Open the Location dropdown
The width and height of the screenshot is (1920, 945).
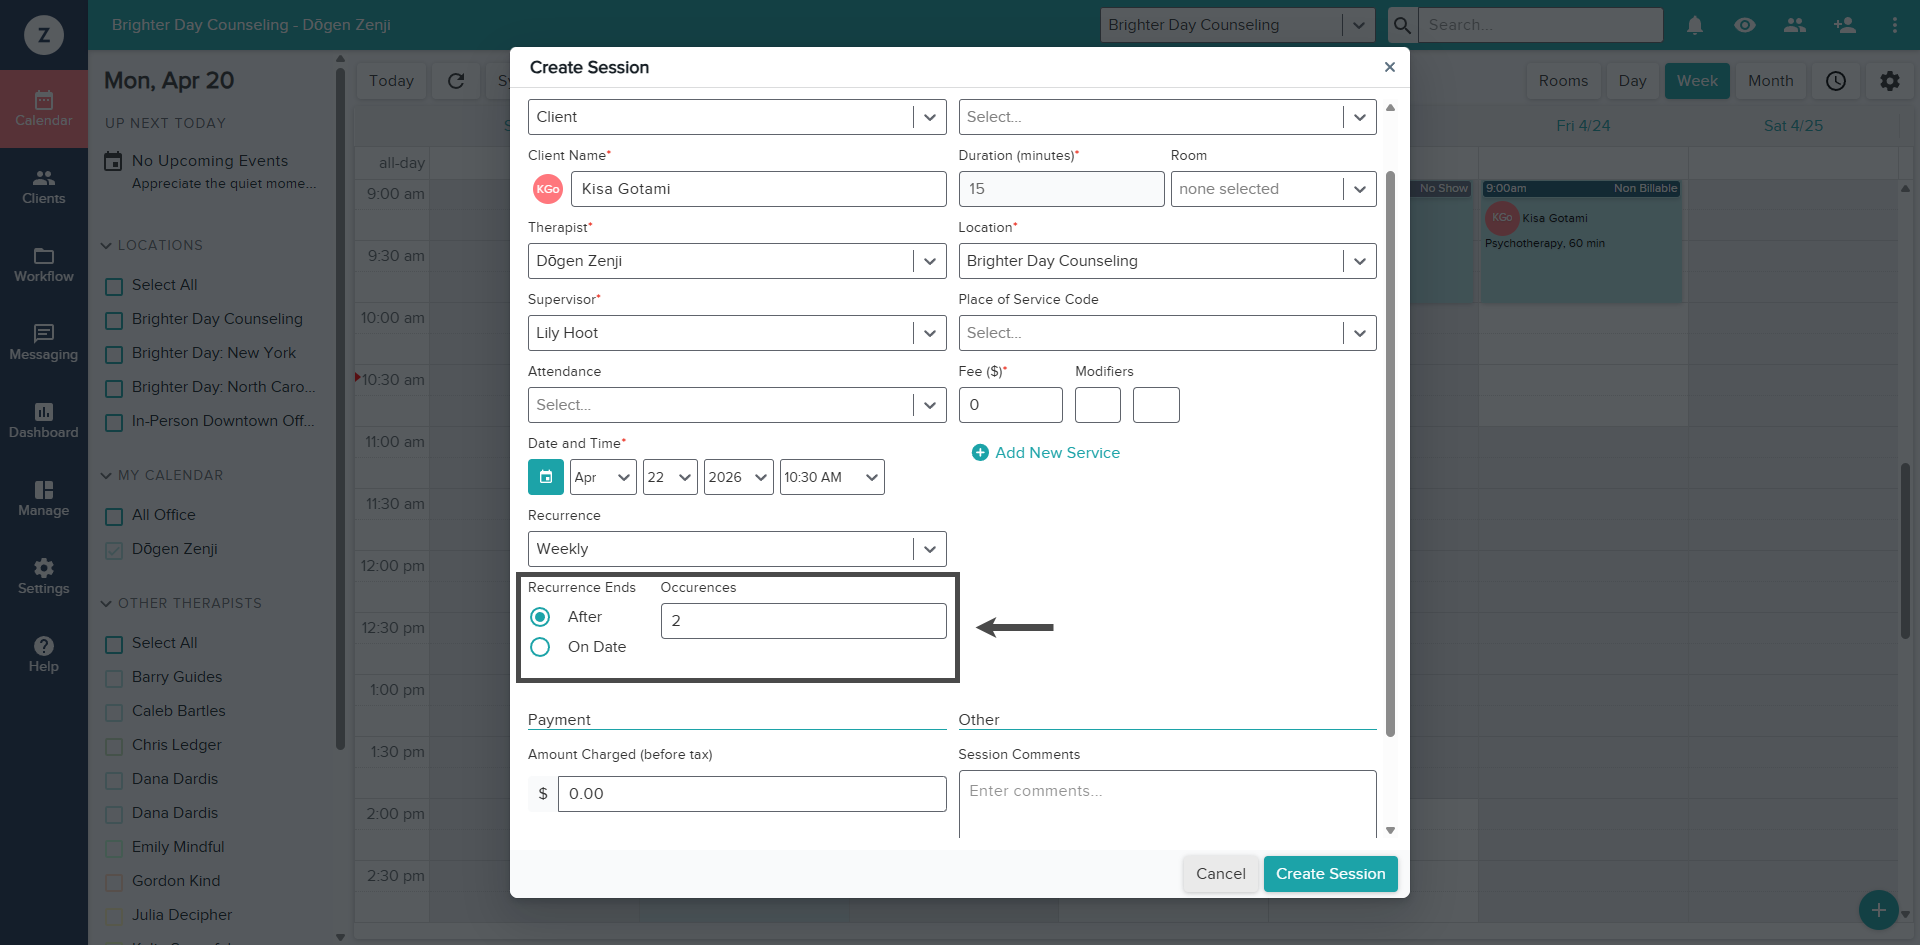(x=1167, y=261)
